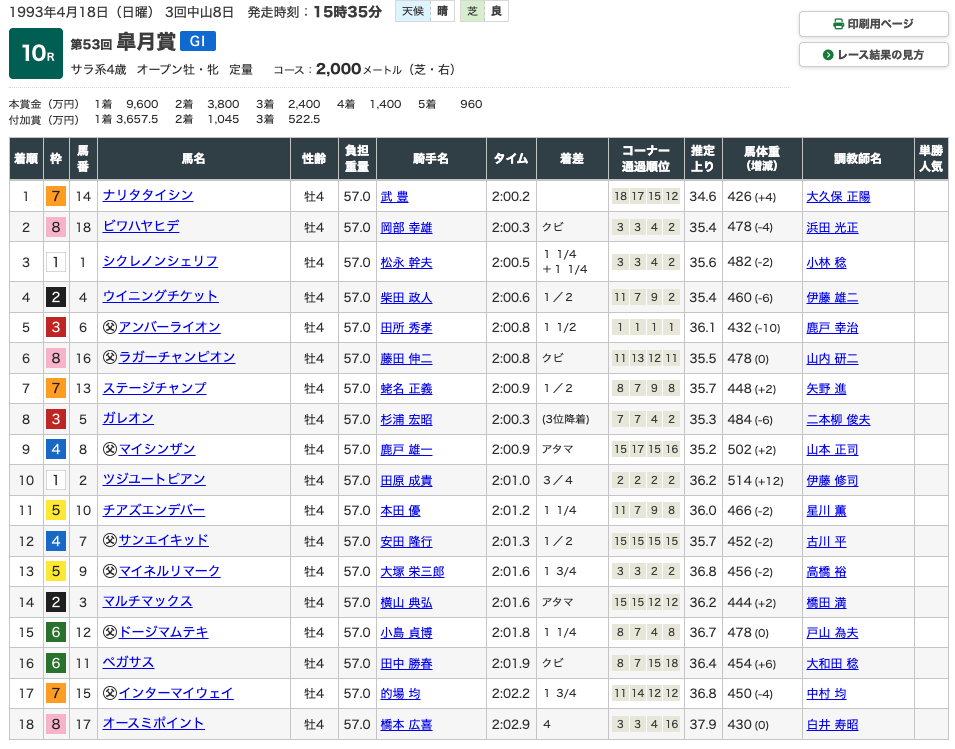
Task: Click the レース結果の見方 button
Action: click(x=874, y=55)
